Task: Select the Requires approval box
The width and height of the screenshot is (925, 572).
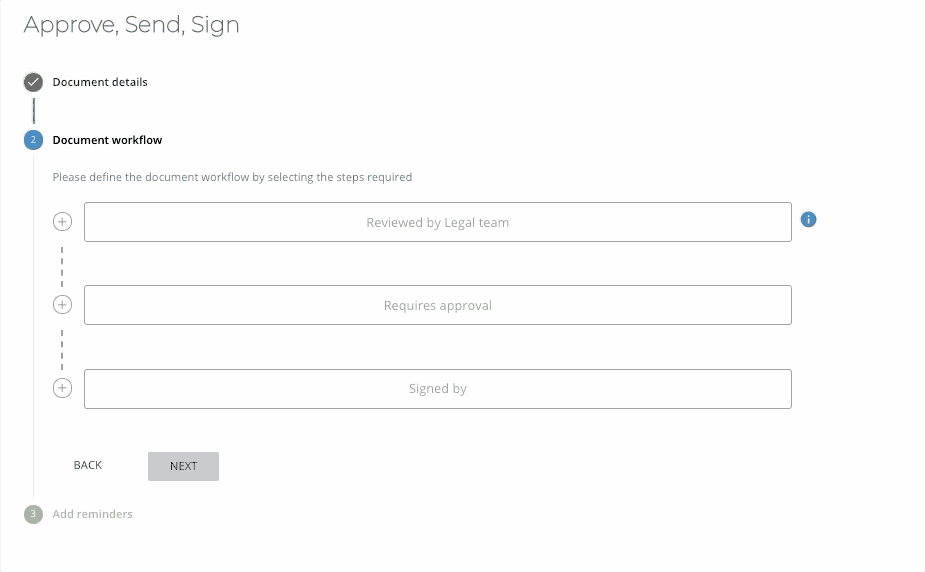Action: 438,305
